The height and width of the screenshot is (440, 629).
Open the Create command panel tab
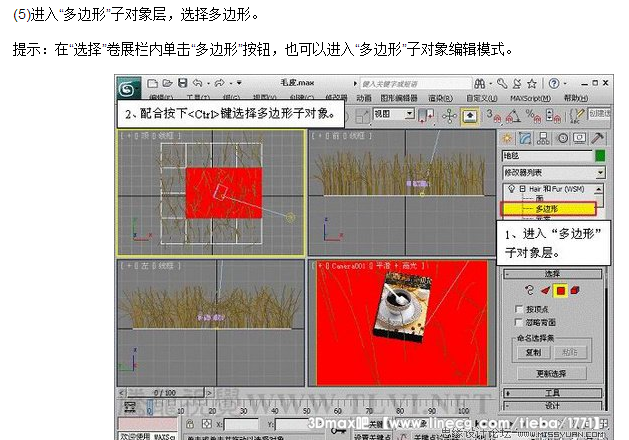[509, 138]
